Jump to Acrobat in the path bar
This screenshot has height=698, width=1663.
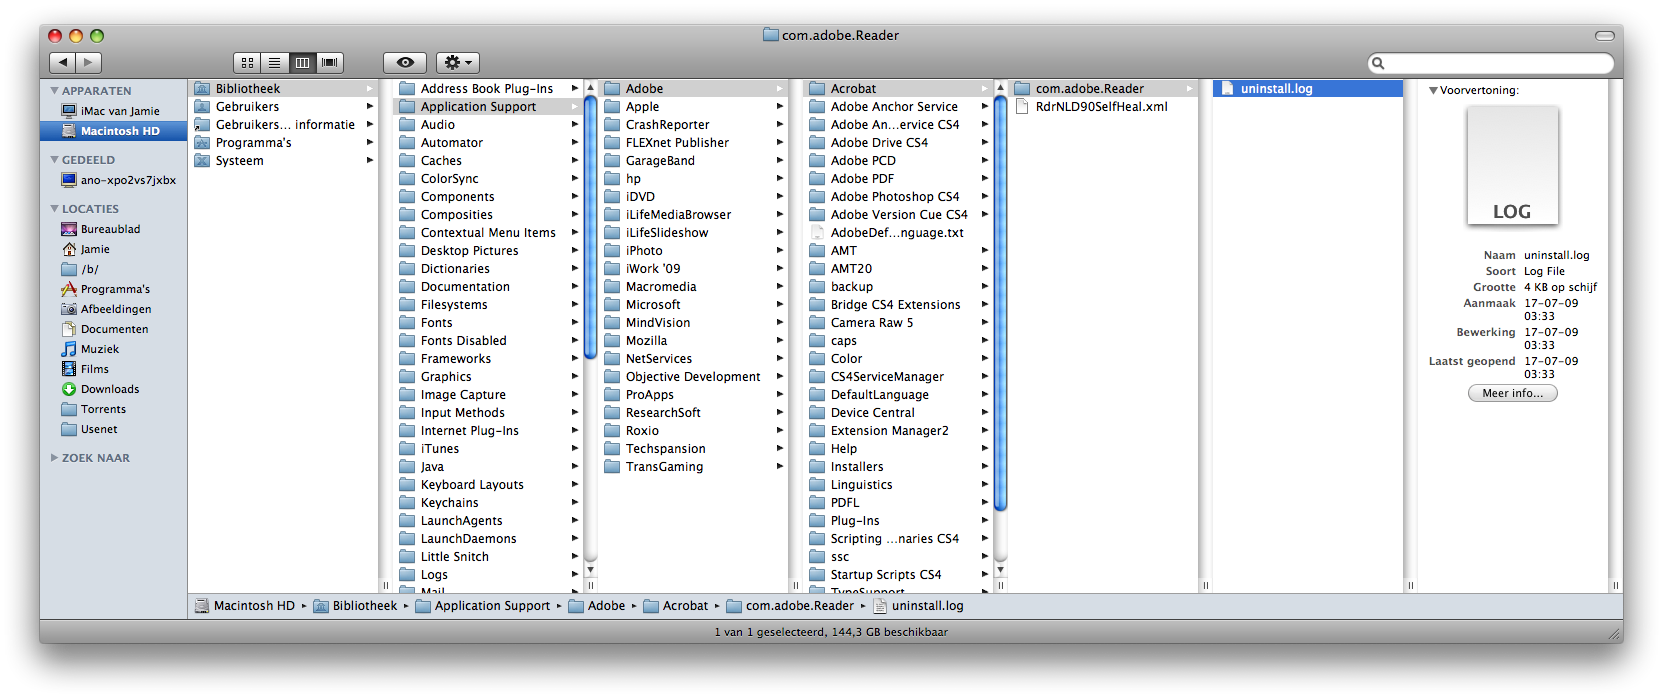[x=676, y=606]
